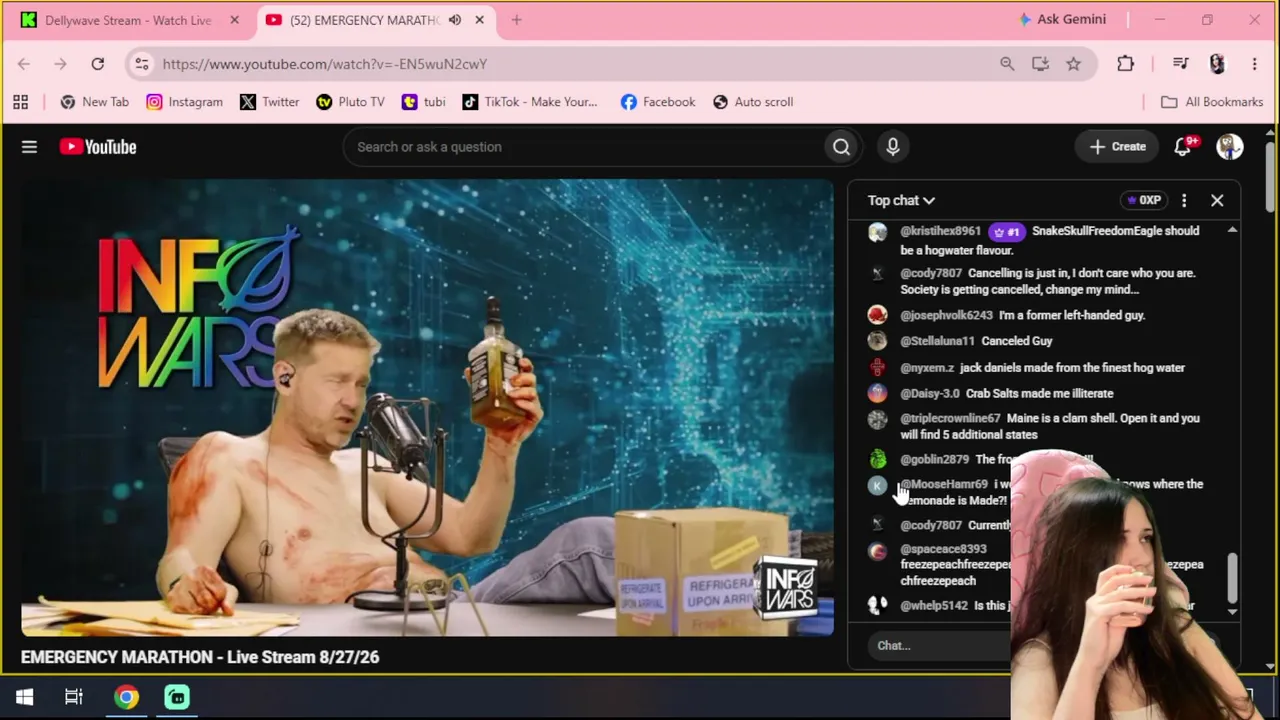The height and width of the screenshot is (720, 1280).
Task: Close the EMERGENCY MARATHON tab
Action: [x=480, y=20]
